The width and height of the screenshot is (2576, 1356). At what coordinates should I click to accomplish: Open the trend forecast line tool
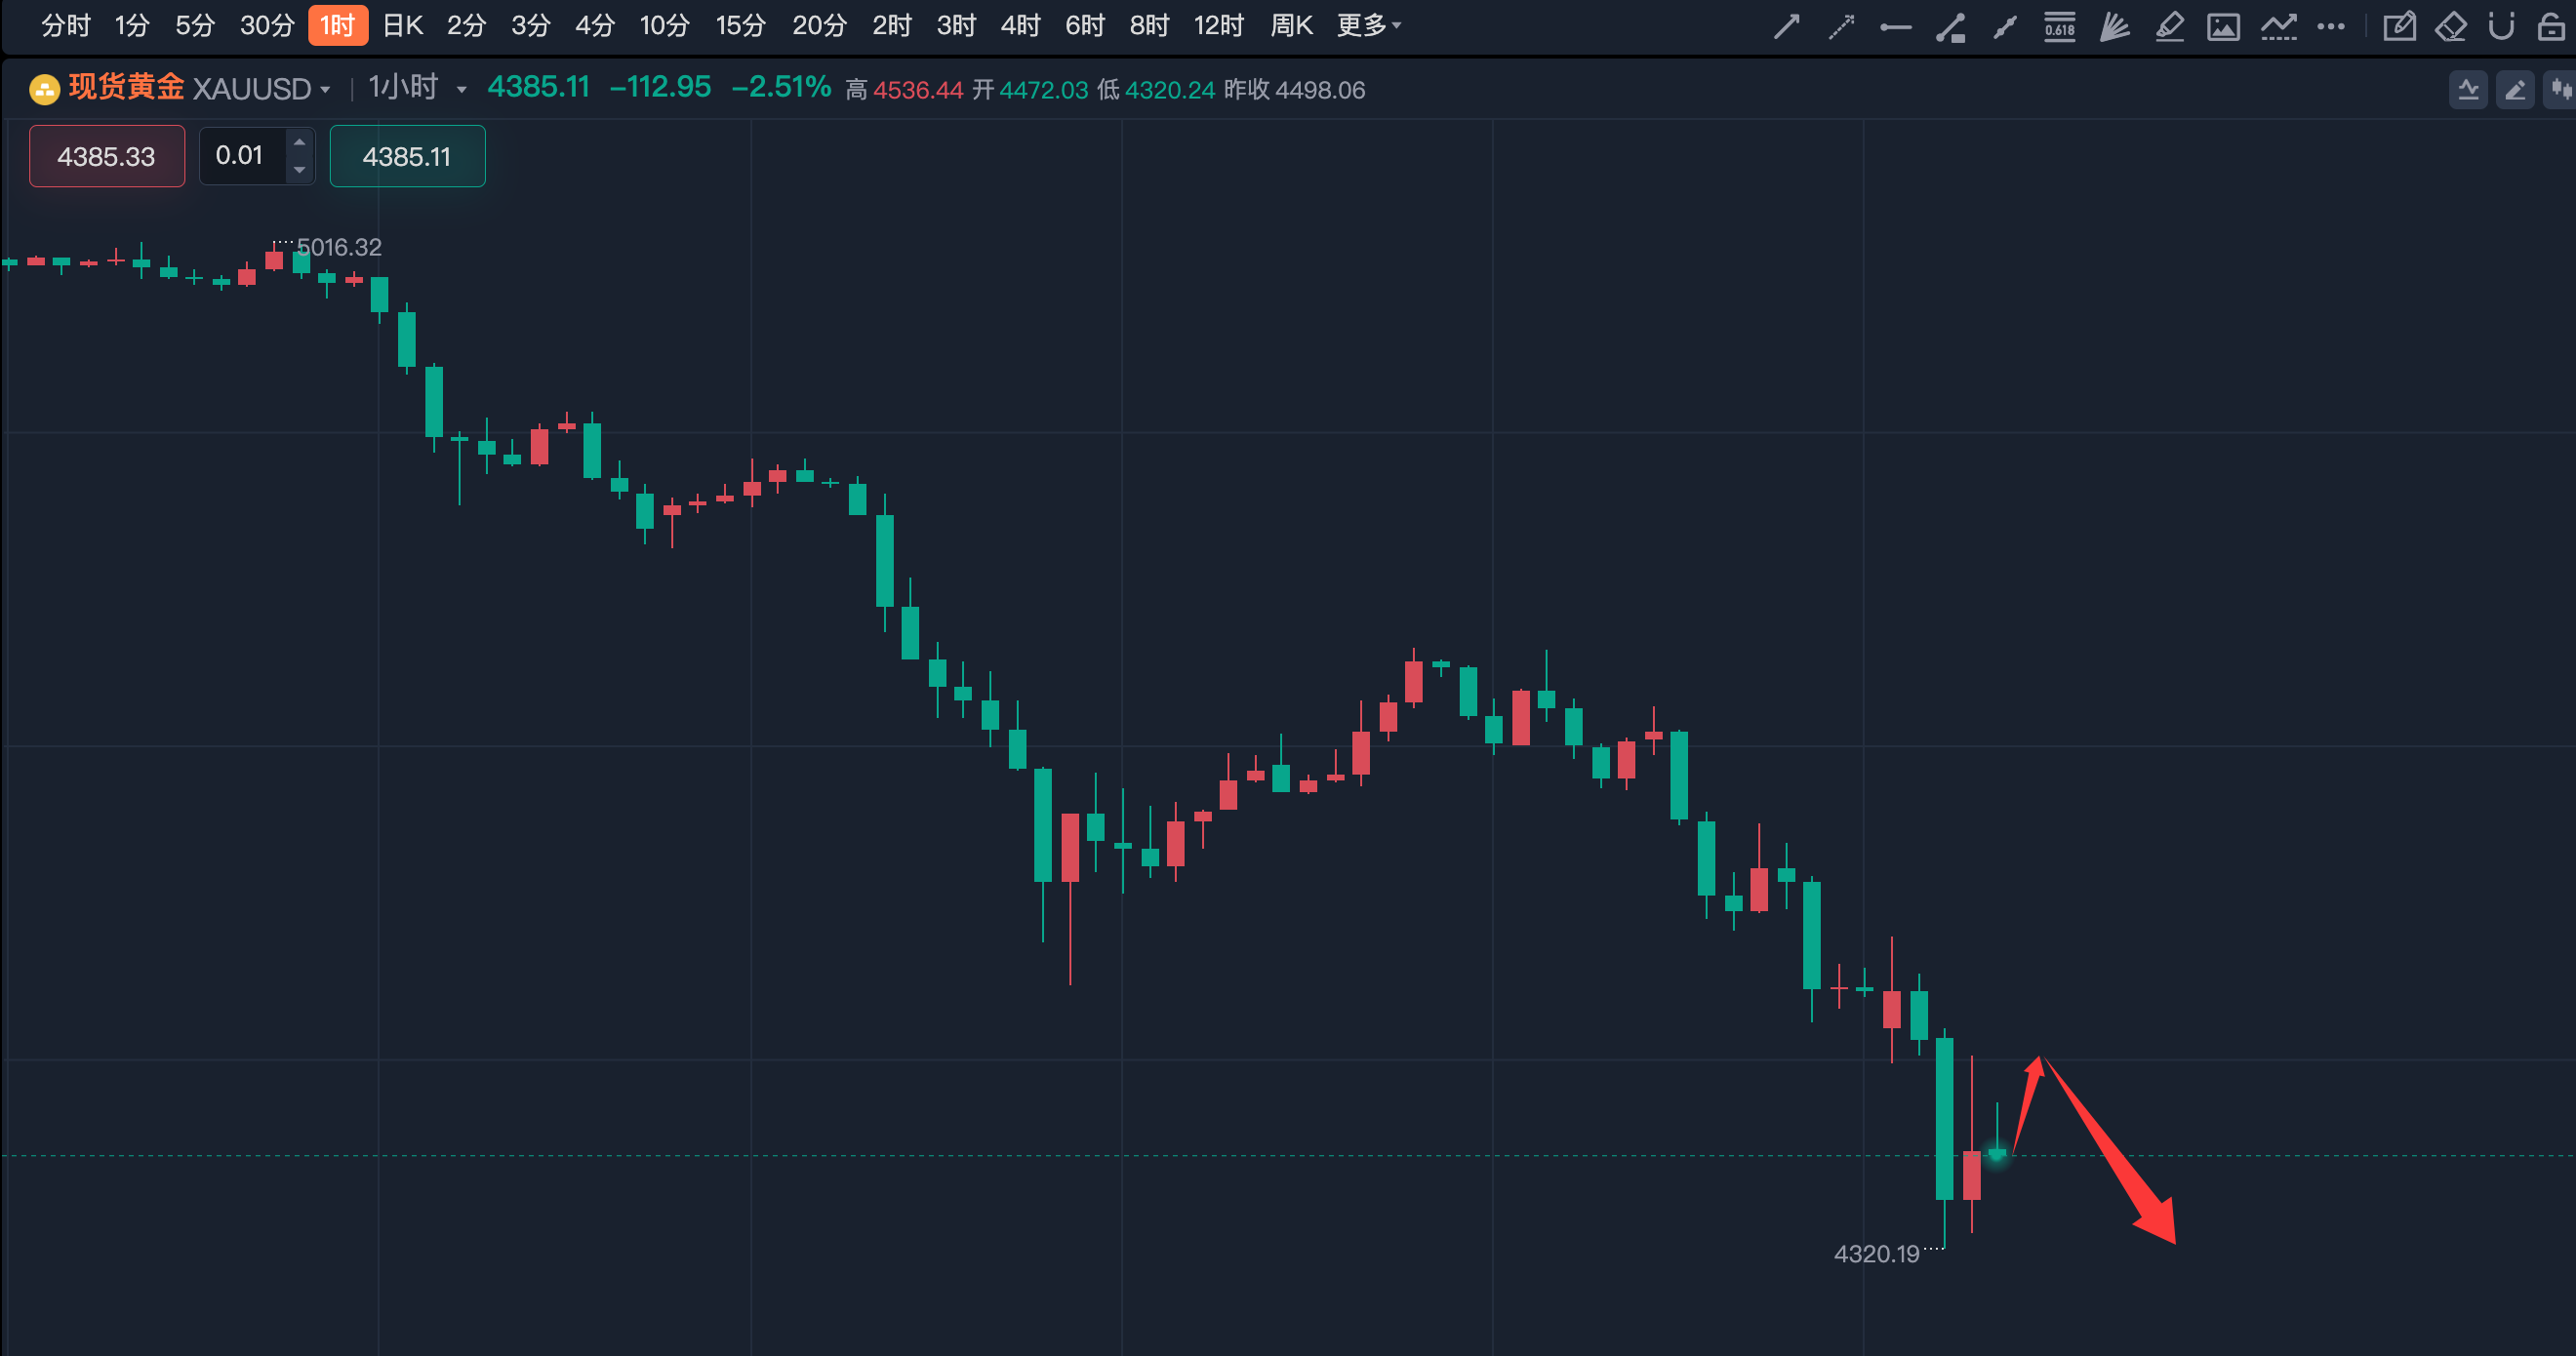[x=2278, y=26]
